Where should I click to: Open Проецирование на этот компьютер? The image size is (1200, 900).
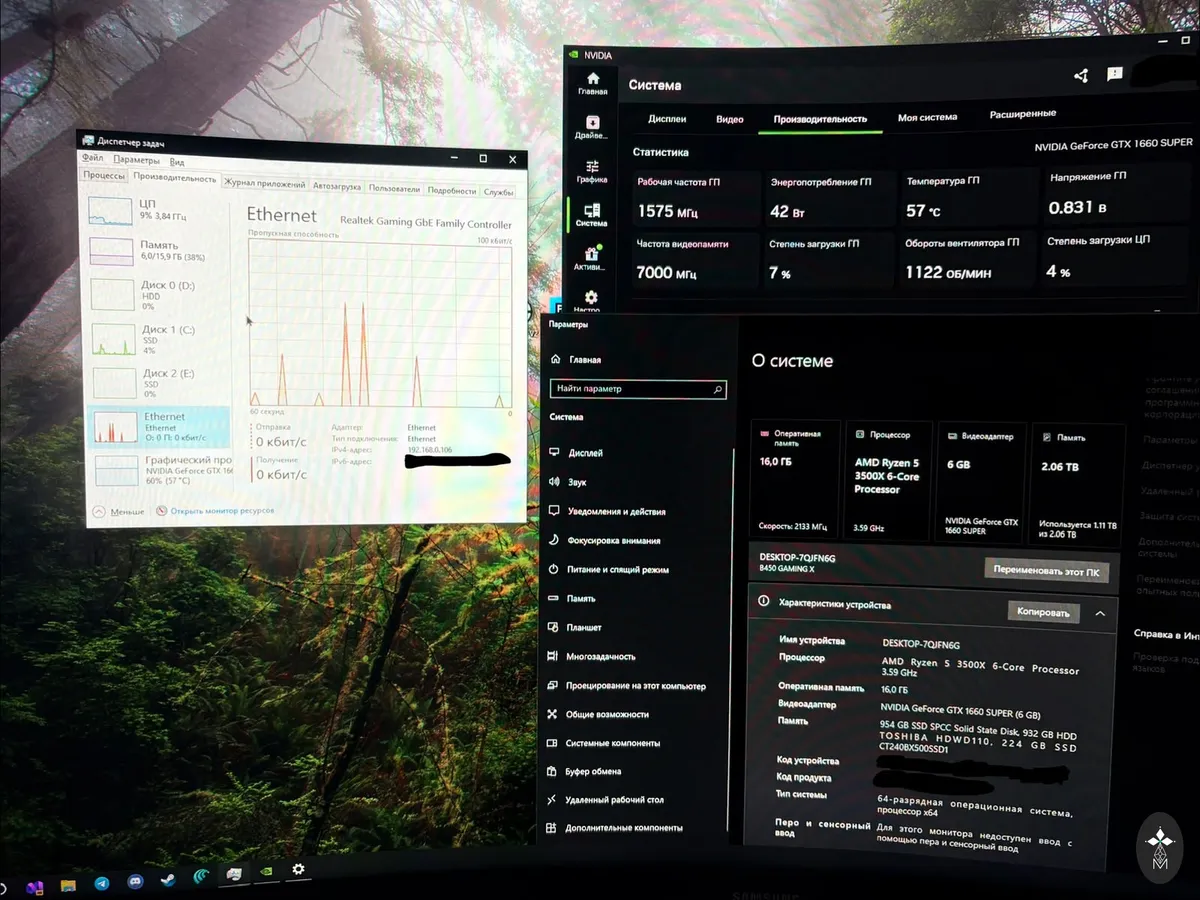[626, 686]
